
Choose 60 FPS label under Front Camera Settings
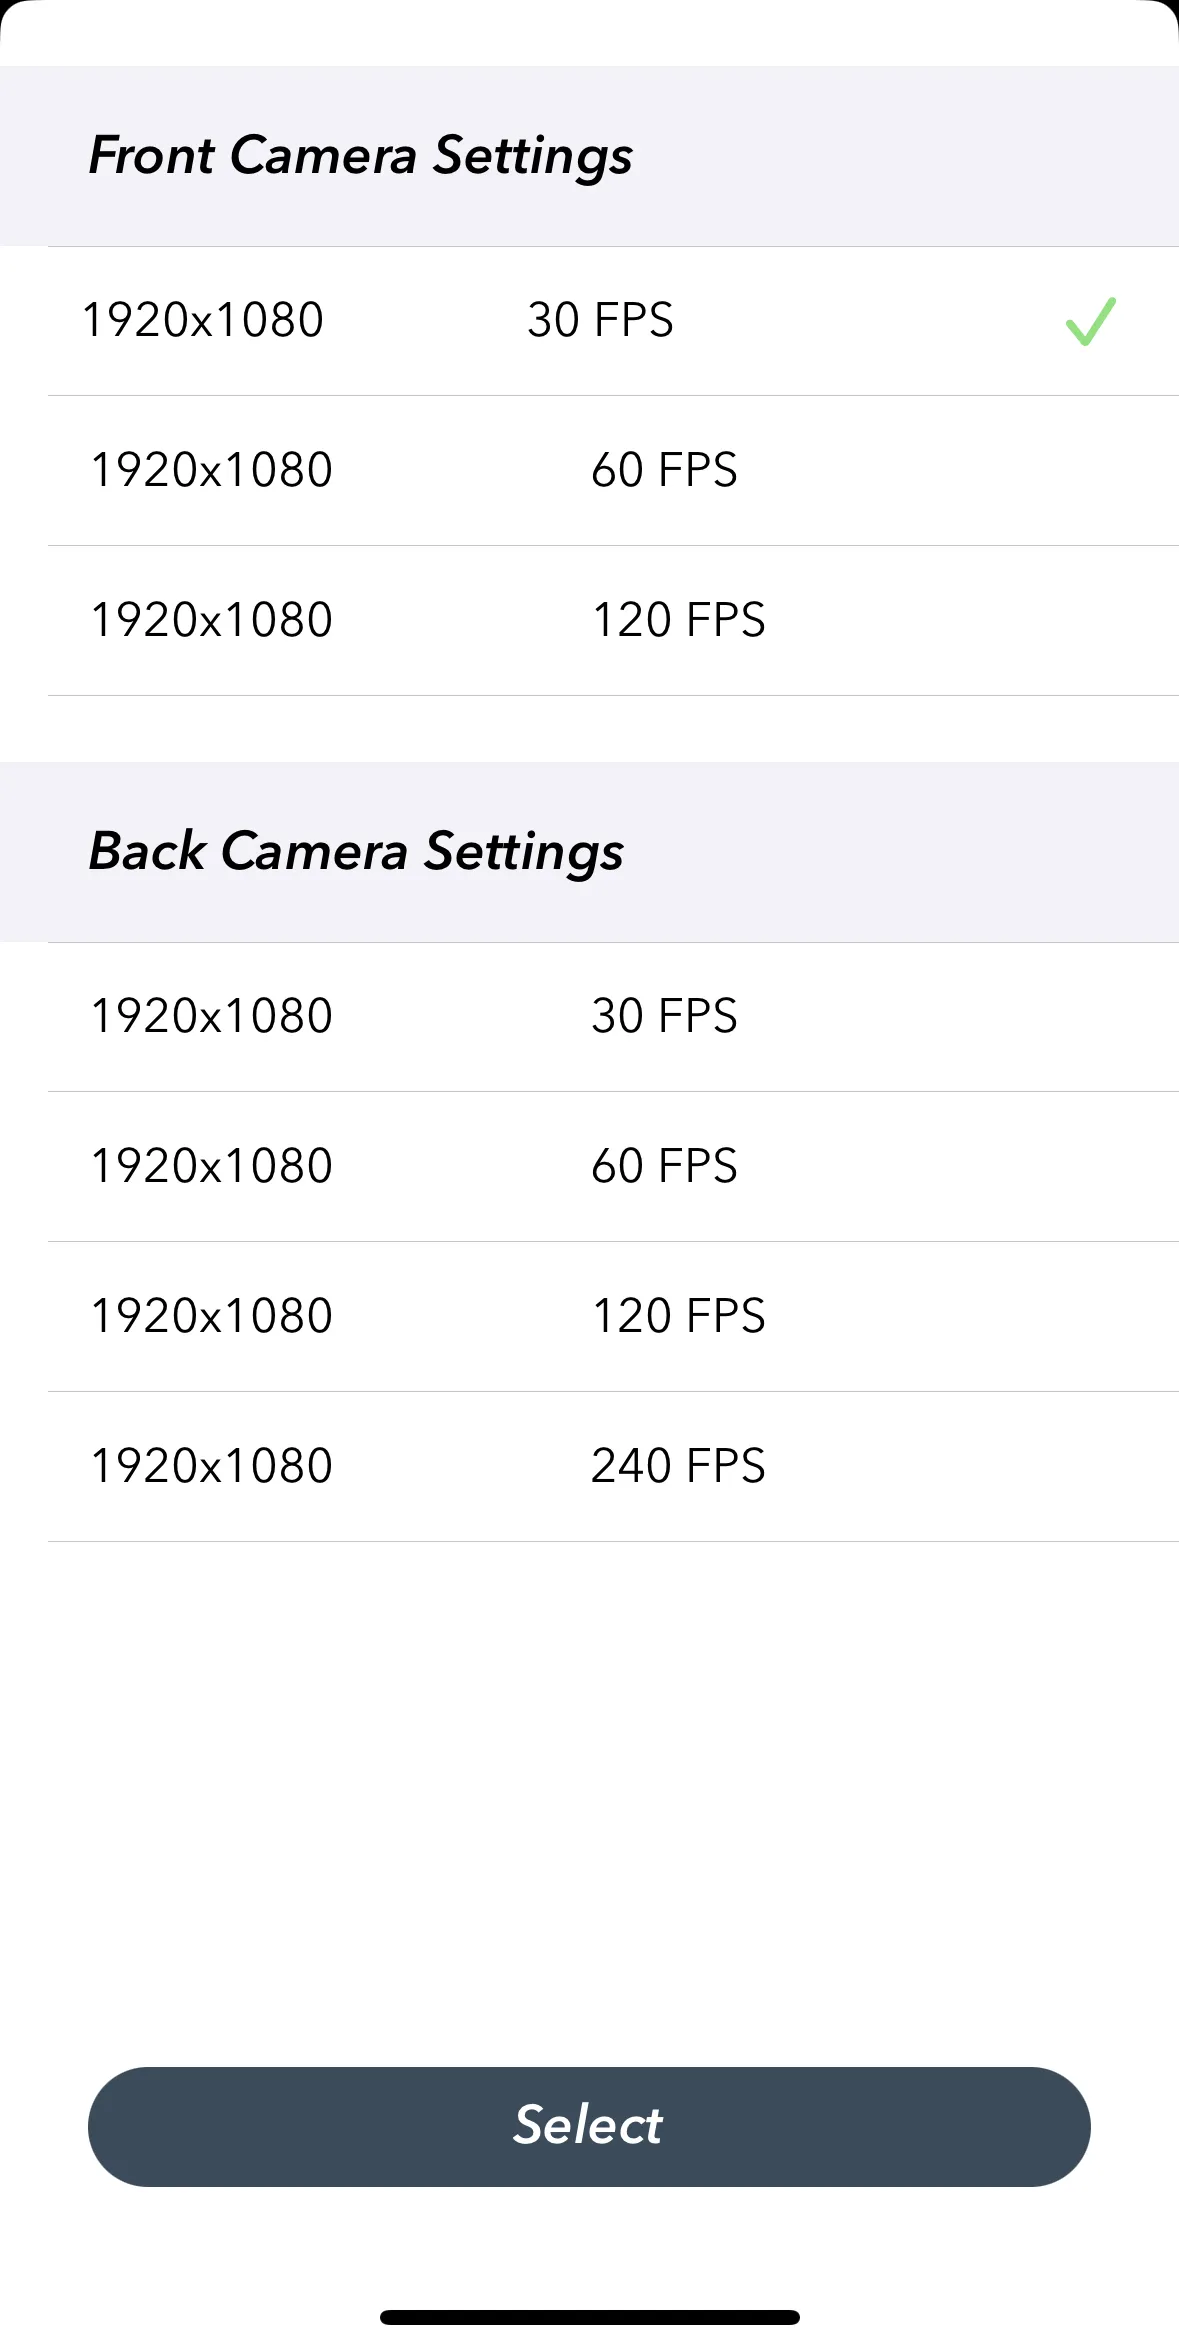point(664,470)
